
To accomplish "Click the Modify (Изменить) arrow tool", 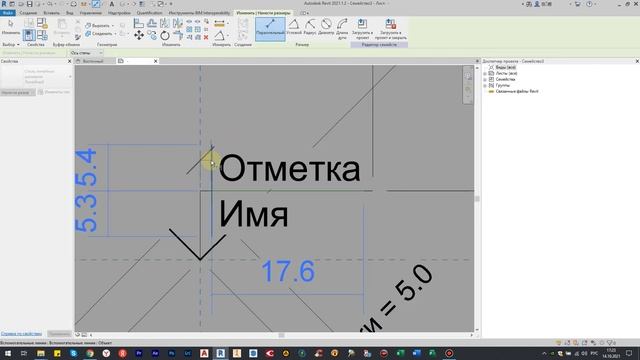I will point(11,27).
